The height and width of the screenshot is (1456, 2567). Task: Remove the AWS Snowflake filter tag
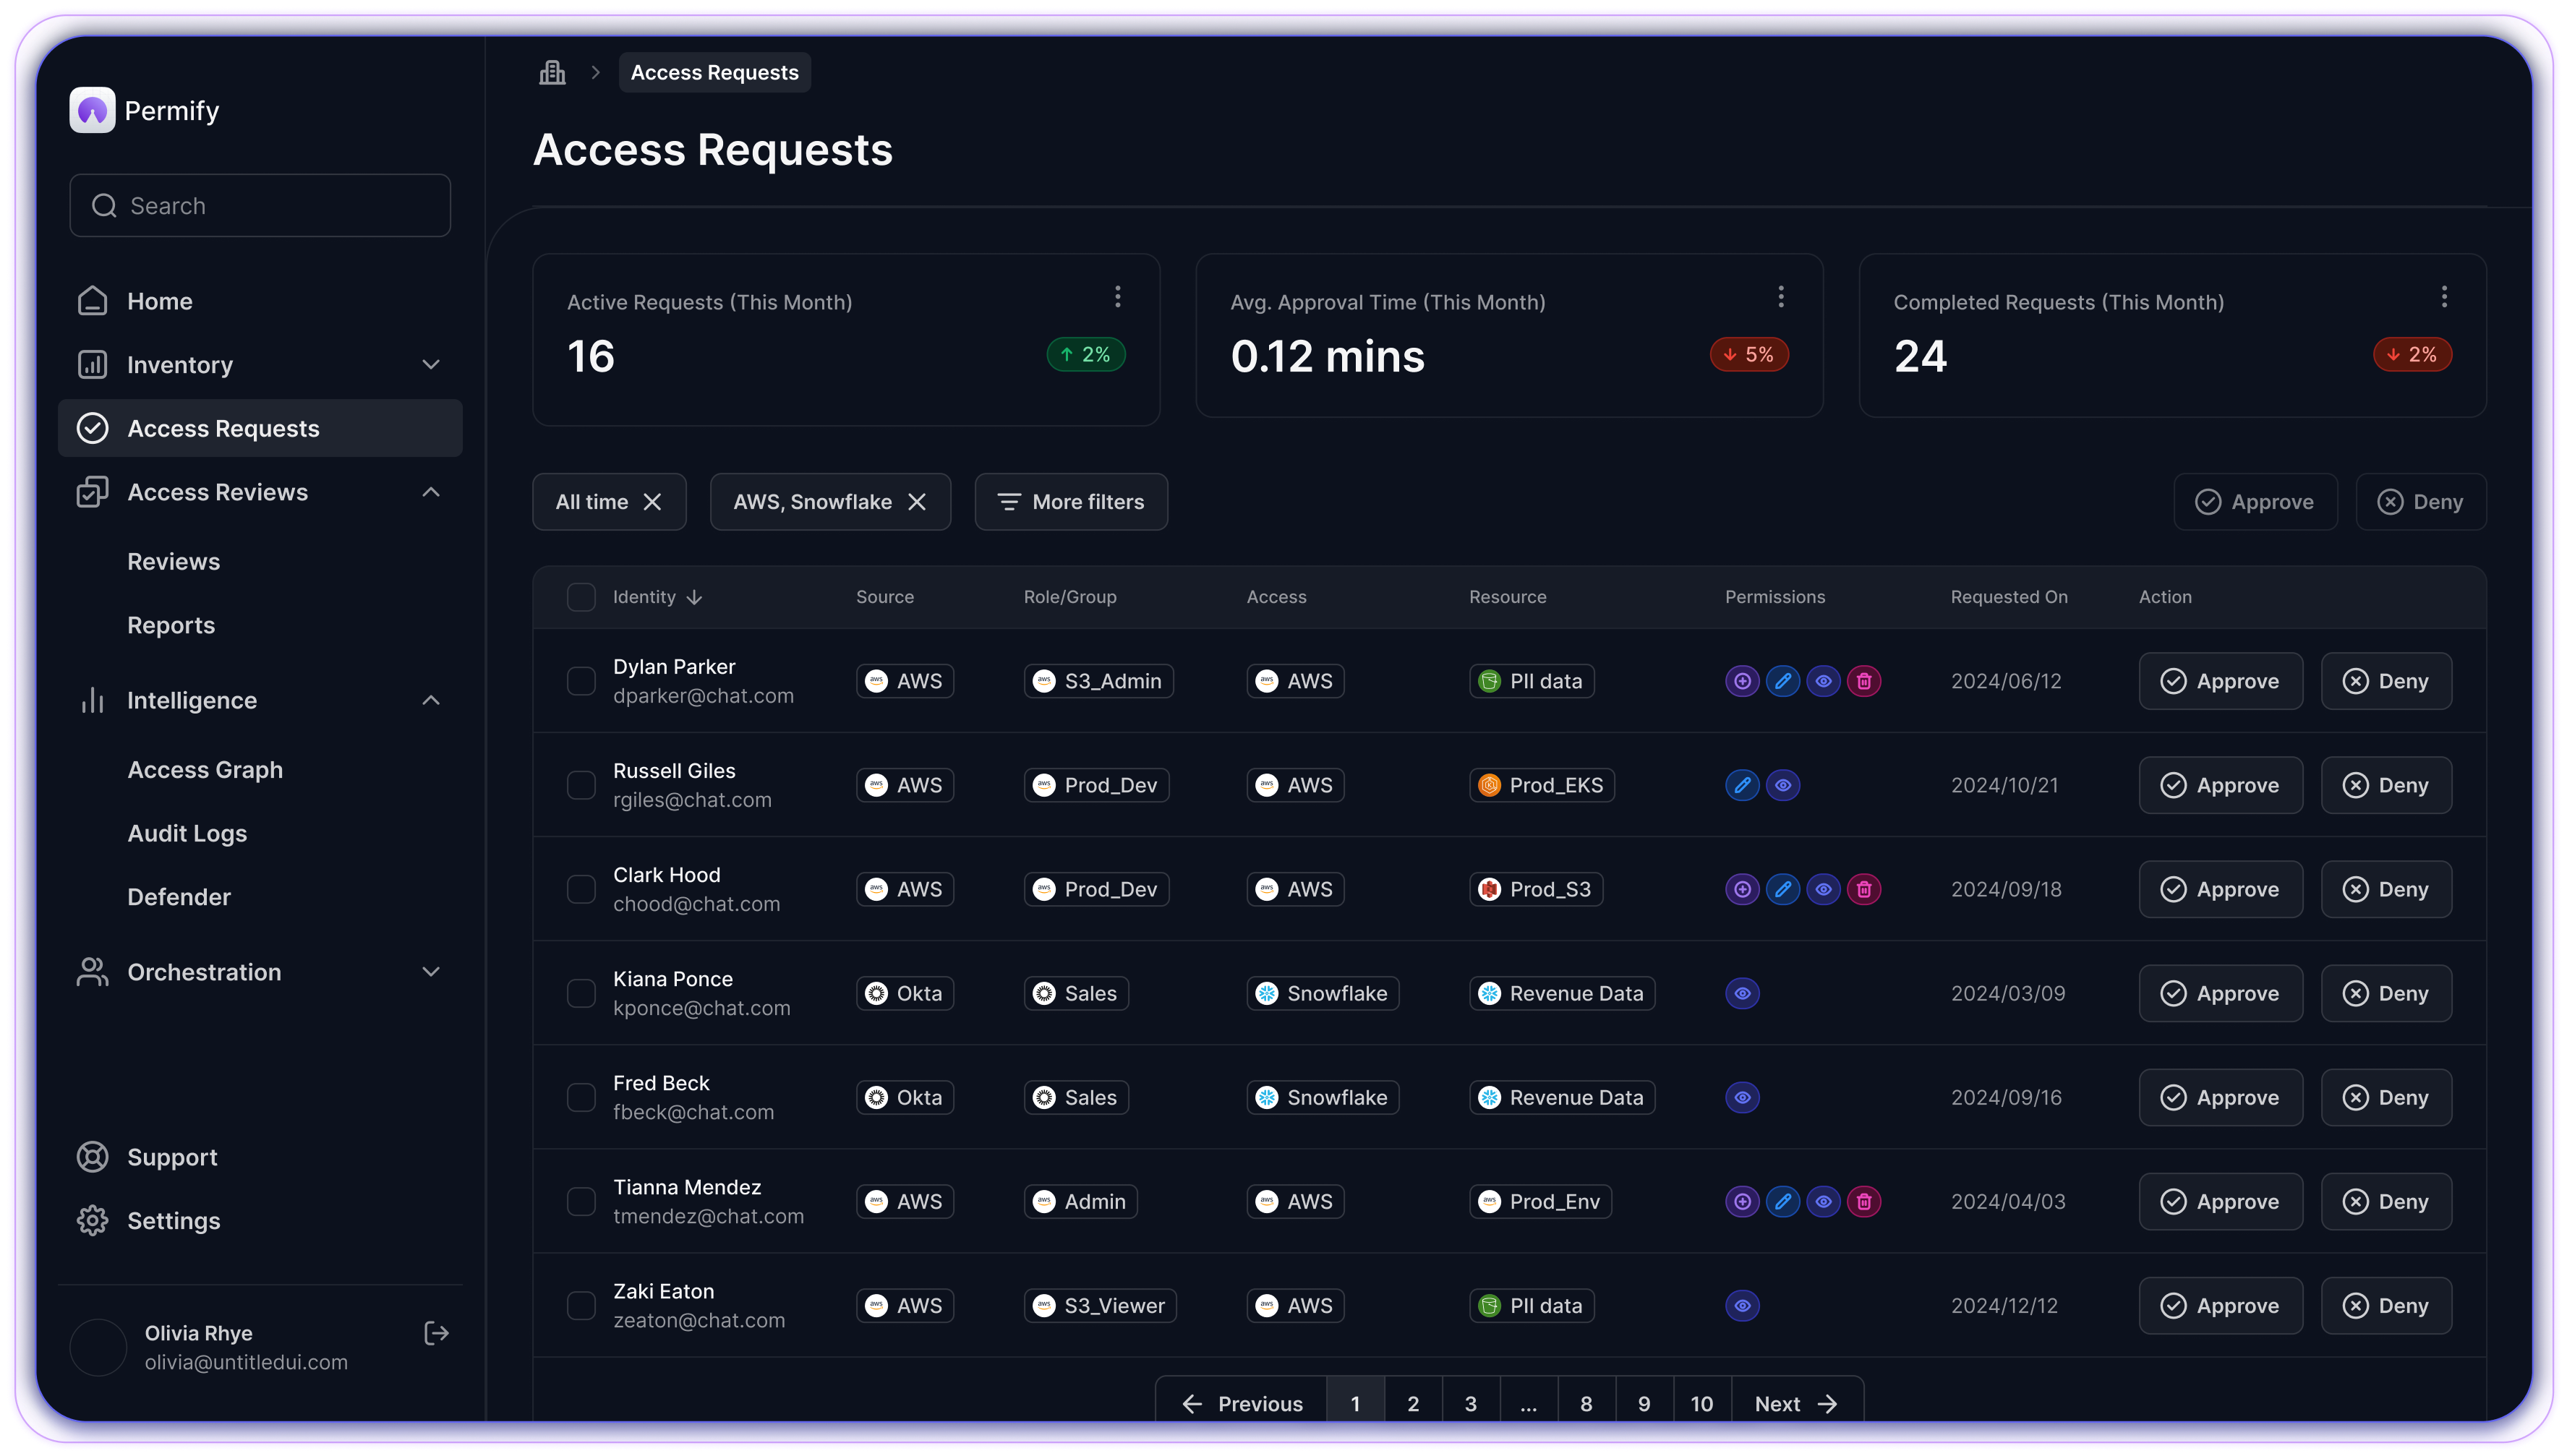918,500
